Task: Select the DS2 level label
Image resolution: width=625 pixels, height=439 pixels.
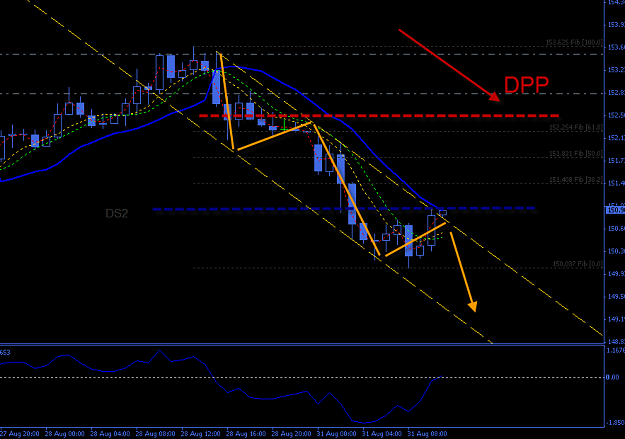Action: 117,214
